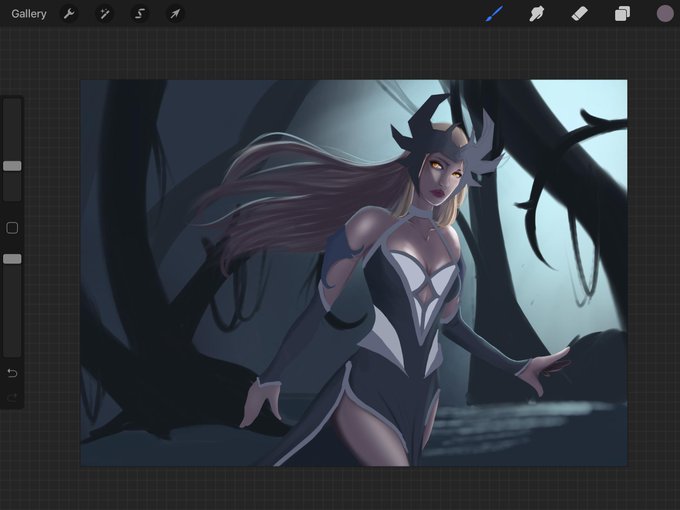680x510 pixels.
Task: Open the Adjustments magic wand menu
Action: (x=105, y=14)
